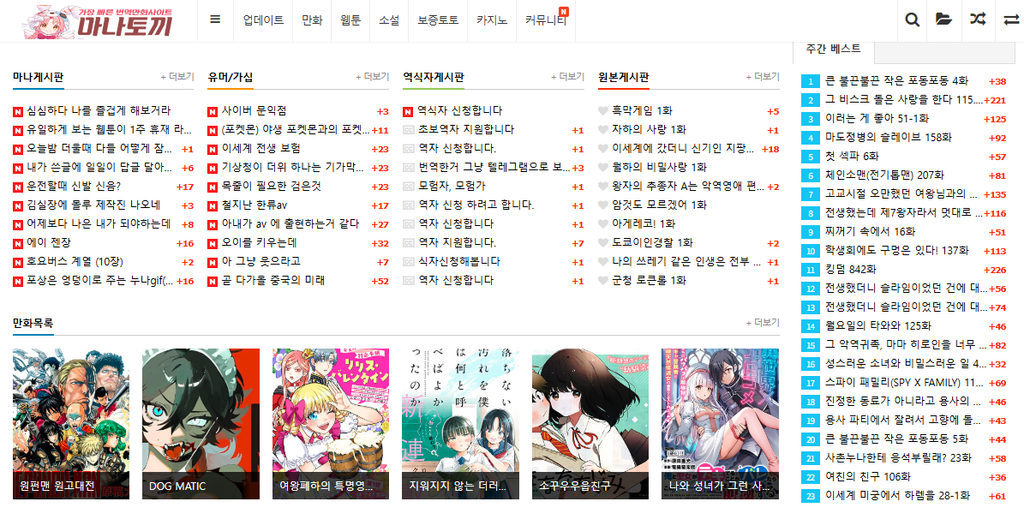Click the shuffle random icon
The width and height of the screenshot is (1024, 506).
pos(977,20)
